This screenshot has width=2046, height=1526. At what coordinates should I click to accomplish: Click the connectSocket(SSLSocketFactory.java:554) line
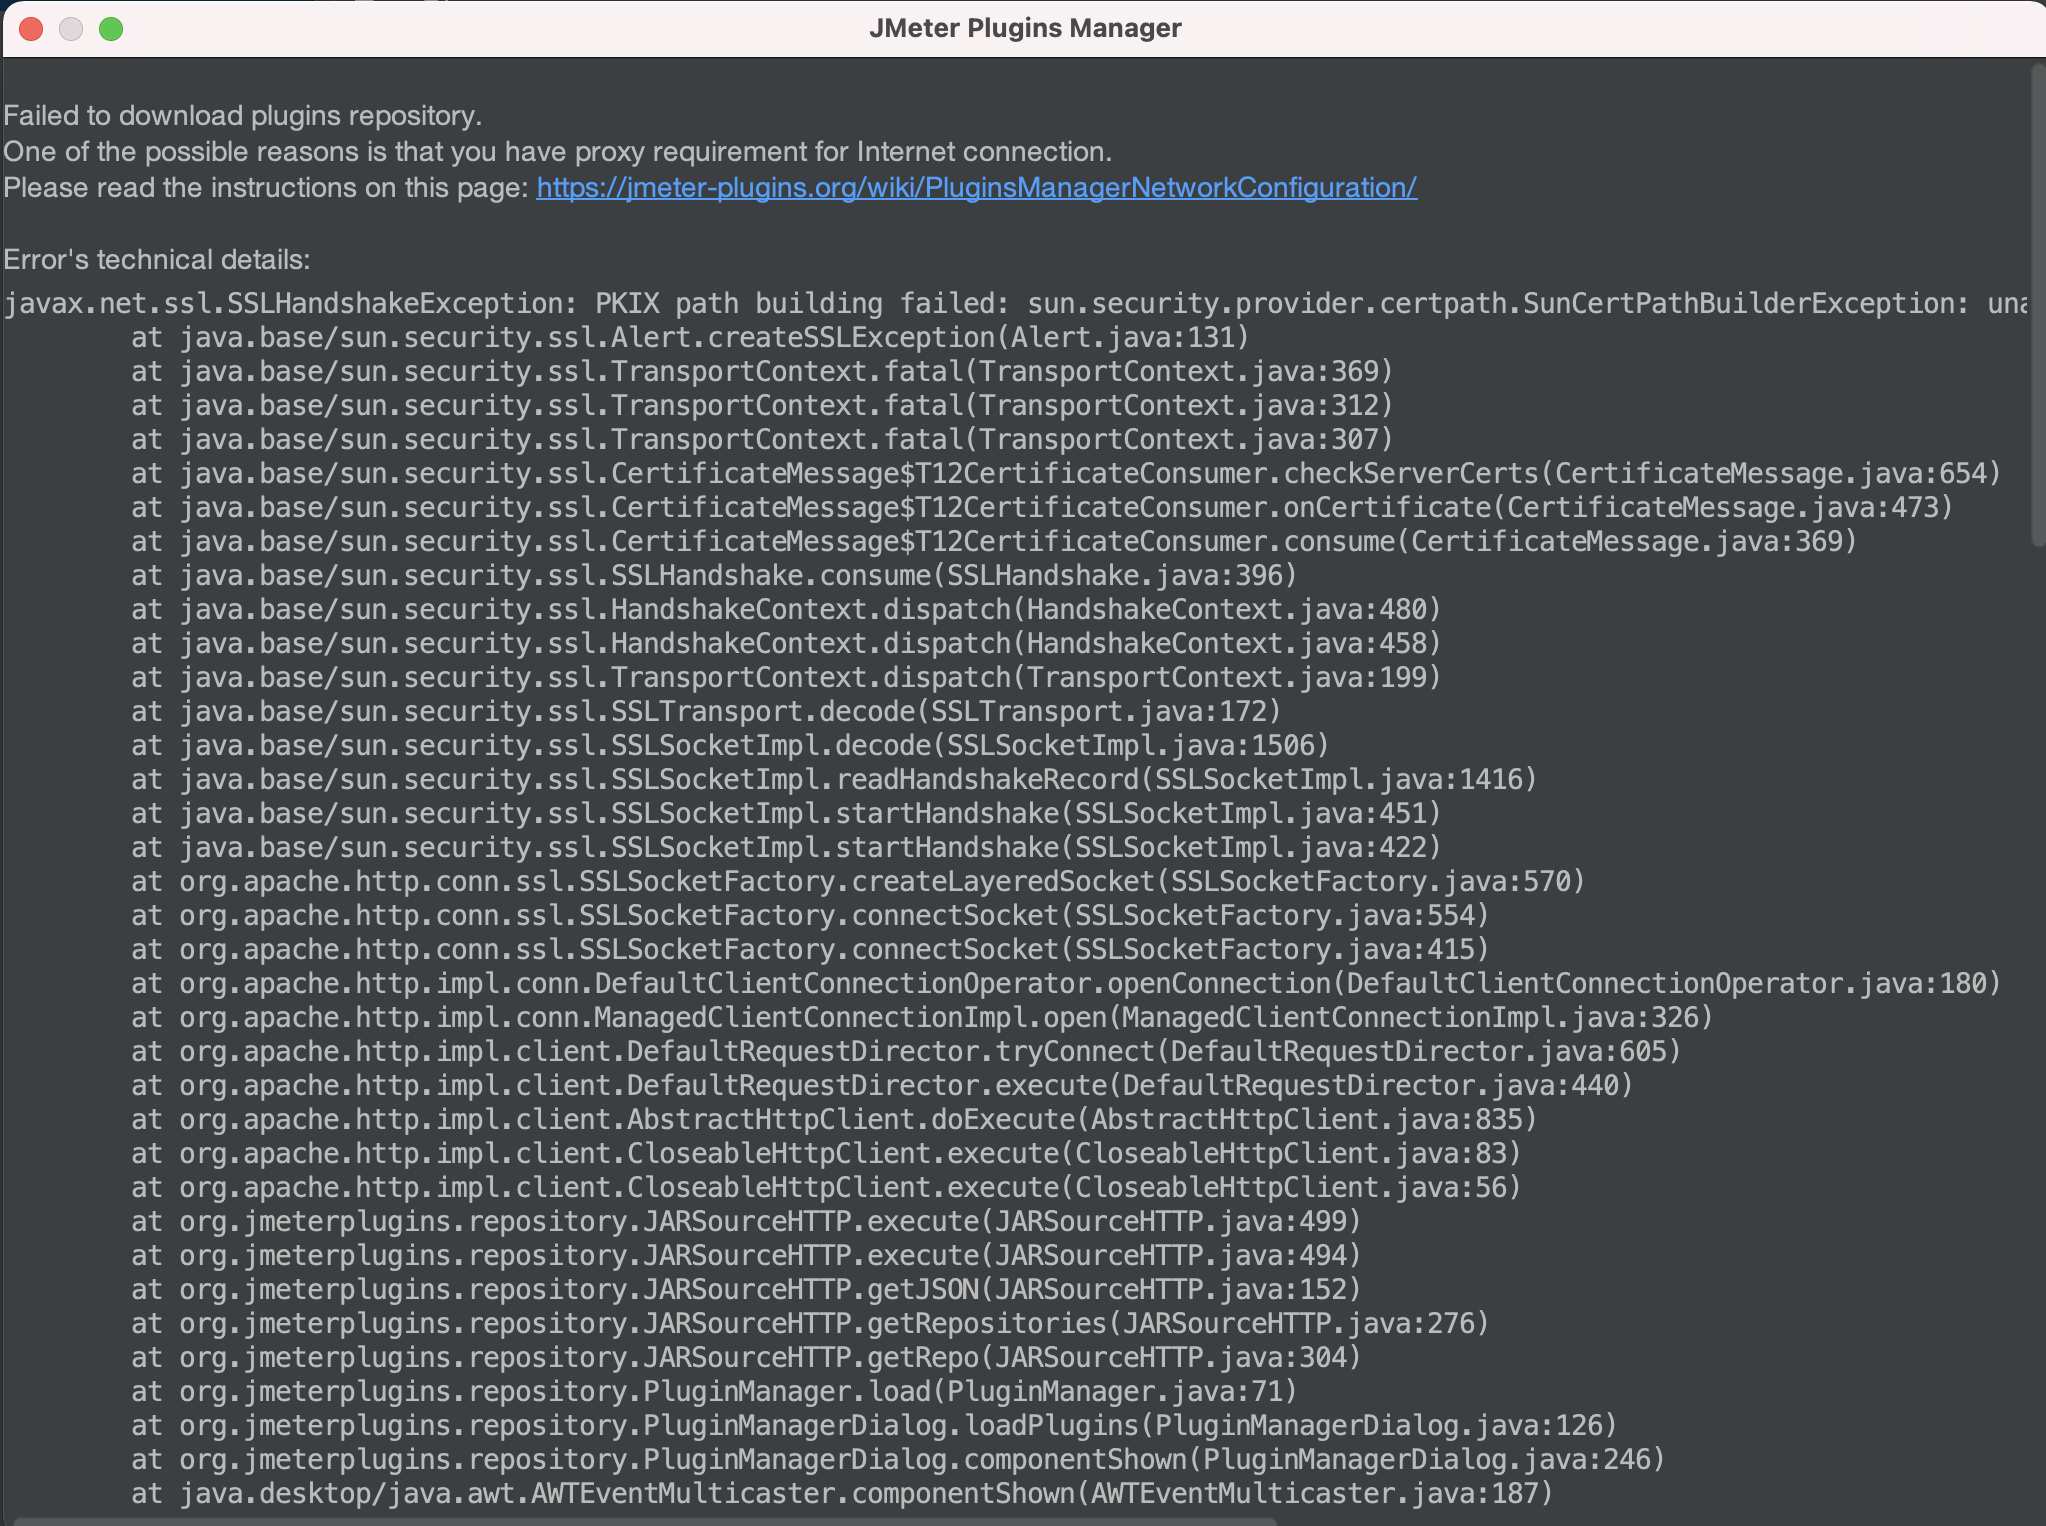pos(810,915)
